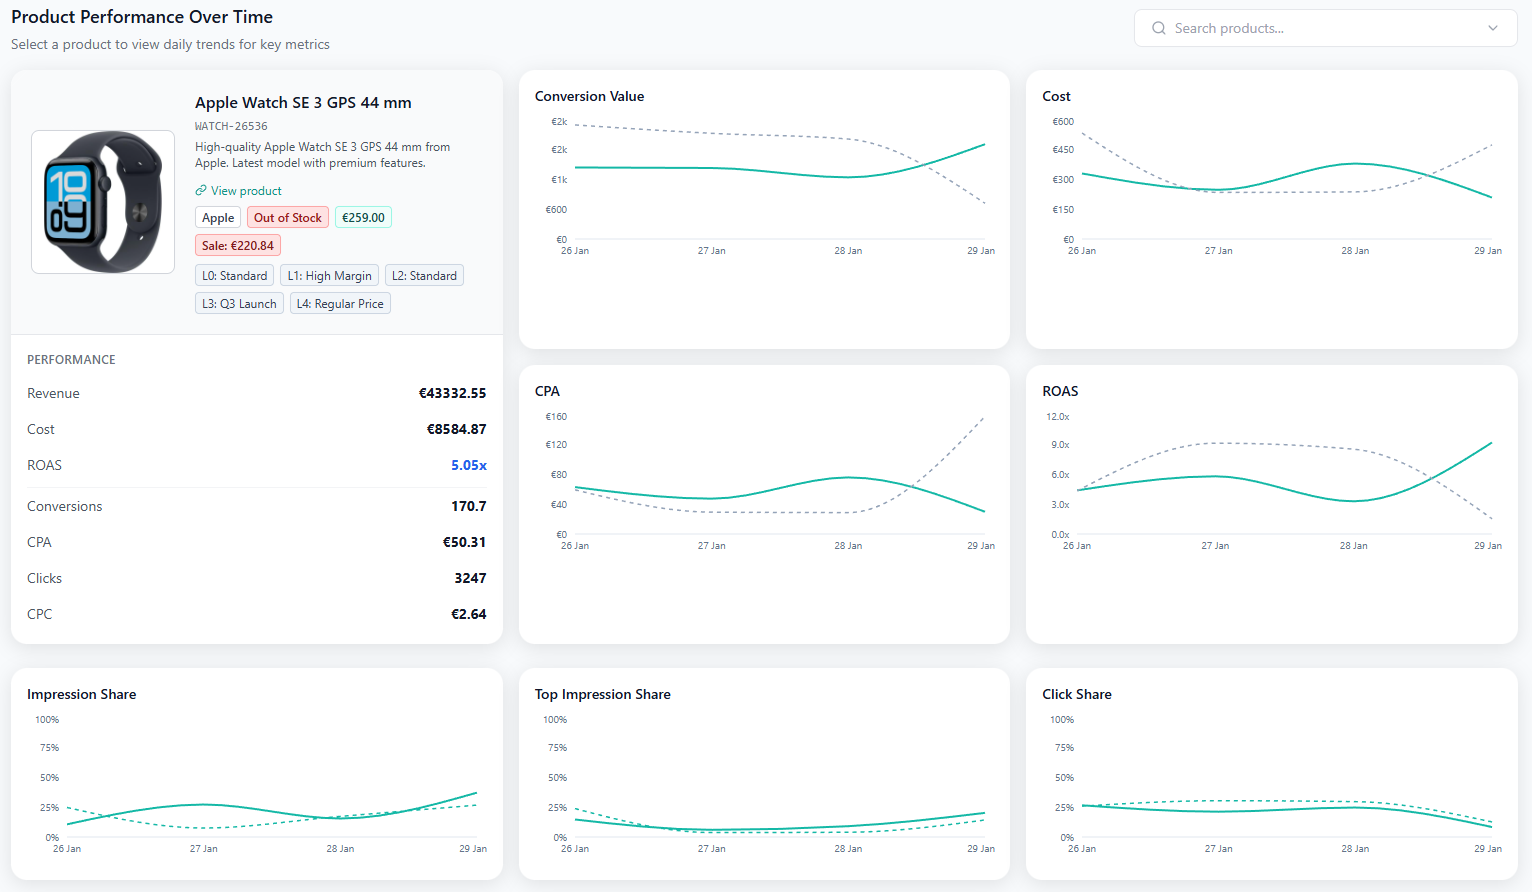Click the magnifying glass search icon
Screen dimensions: 1532x892
(1158, 28)
